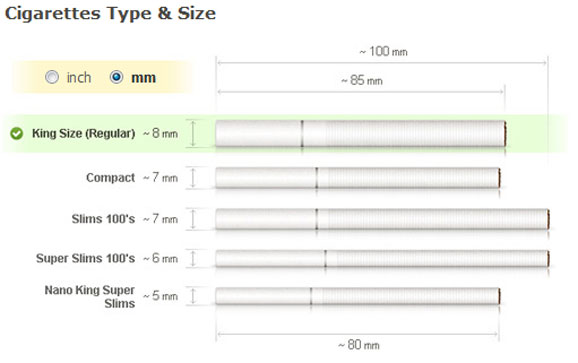
Task: Click the Cigarettes Type & Size heading
Action: (x=110, y=14)
